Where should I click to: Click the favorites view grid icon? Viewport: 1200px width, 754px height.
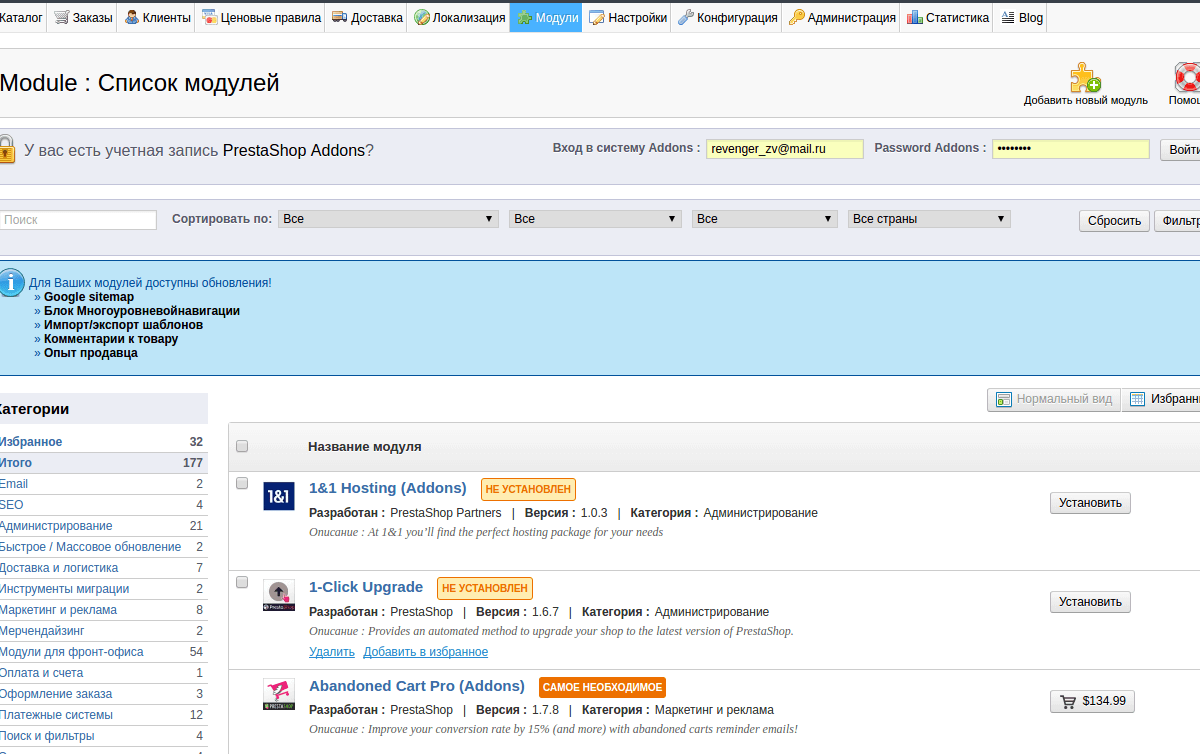pos(1137,399)
